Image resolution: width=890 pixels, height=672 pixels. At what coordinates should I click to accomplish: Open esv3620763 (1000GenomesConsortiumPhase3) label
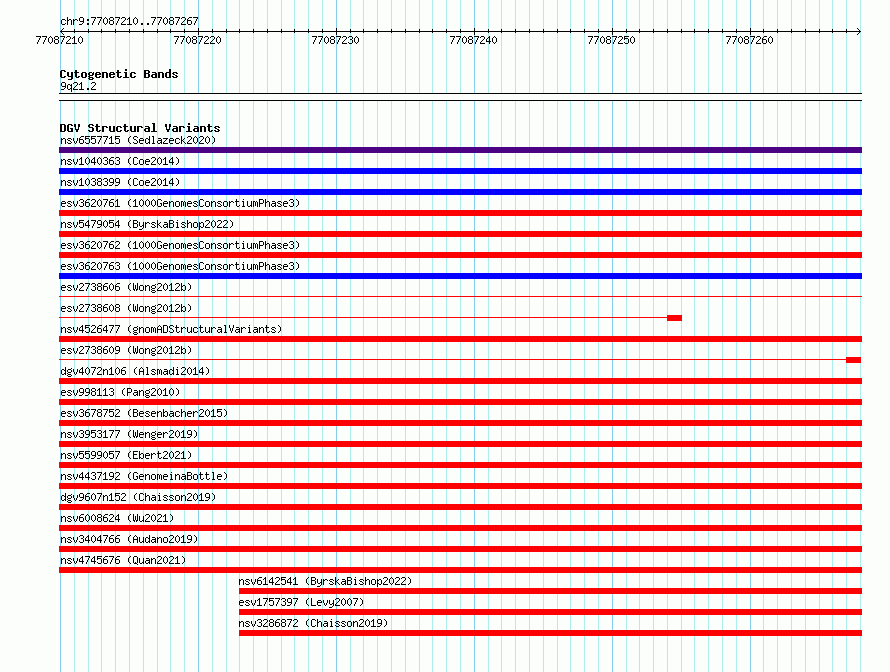click(180, 266)
